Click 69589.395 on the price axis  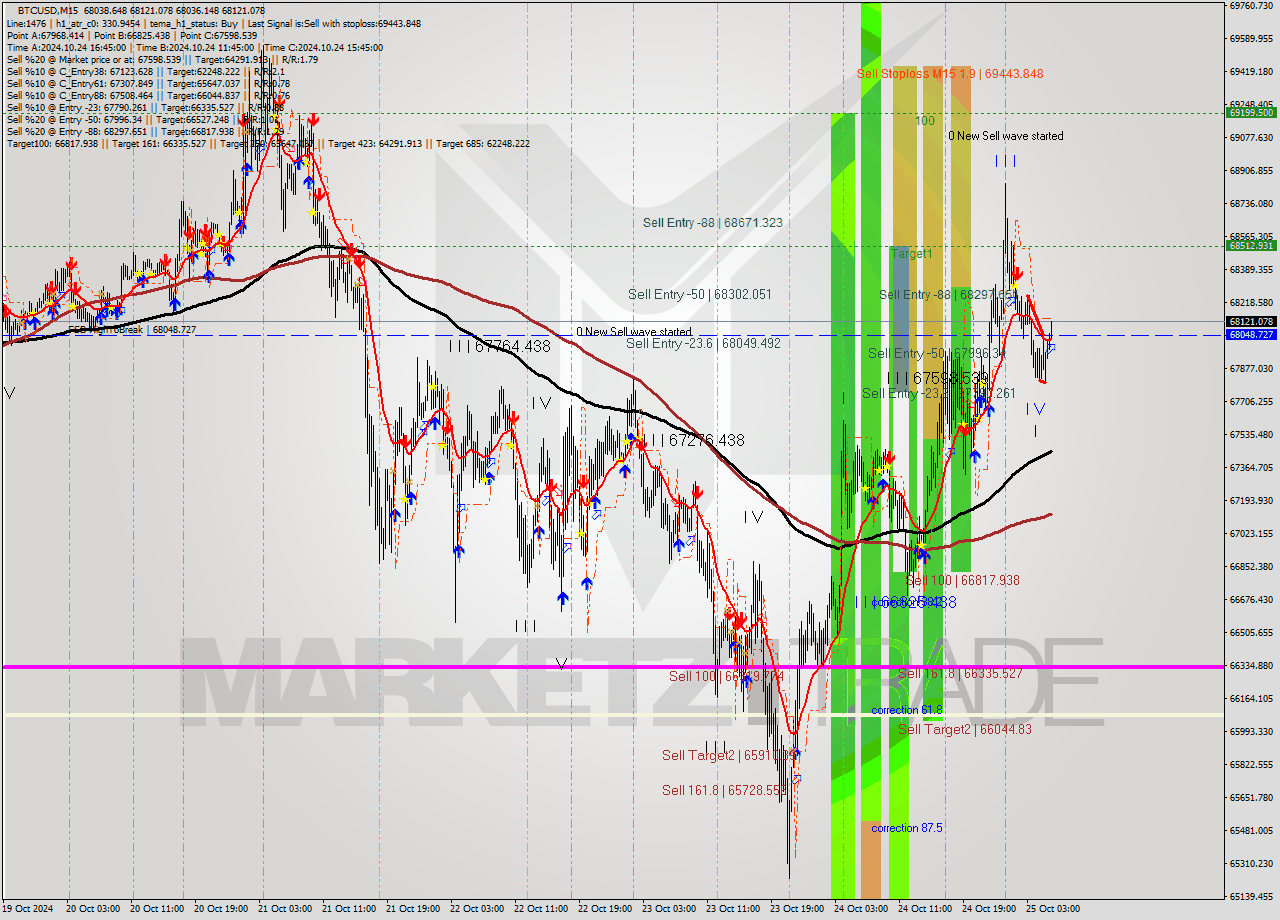1250,39
